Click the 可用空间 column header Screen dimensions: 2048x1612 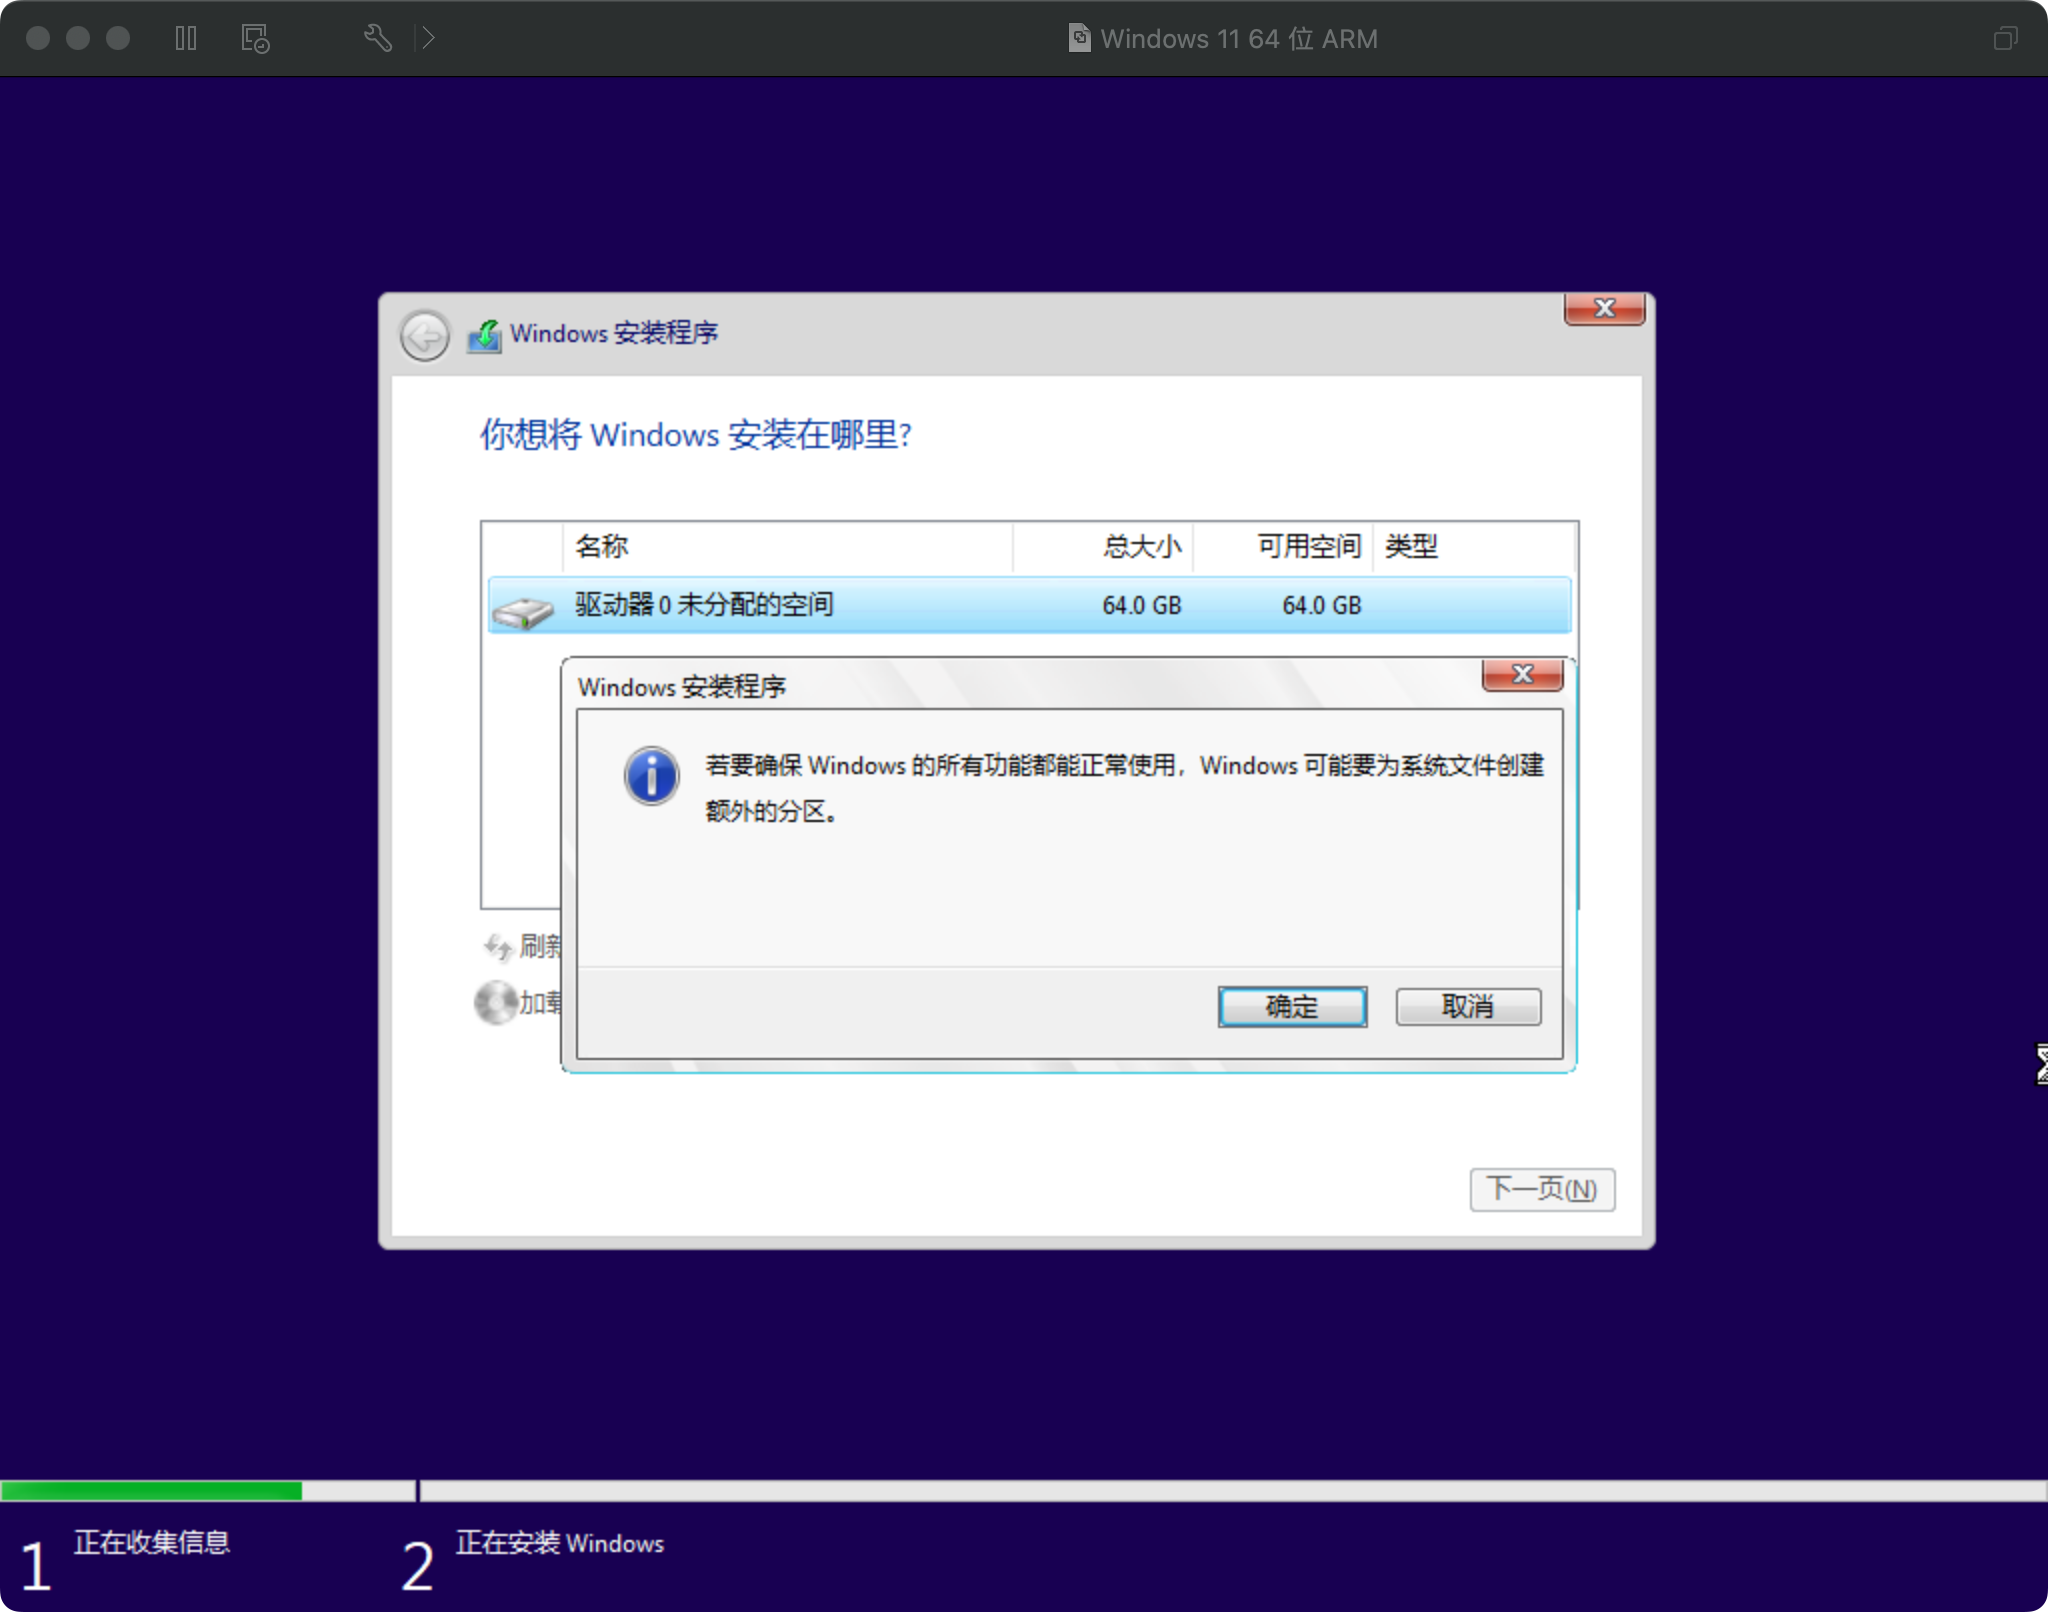pyautogui.click(x=1283, y=546)
